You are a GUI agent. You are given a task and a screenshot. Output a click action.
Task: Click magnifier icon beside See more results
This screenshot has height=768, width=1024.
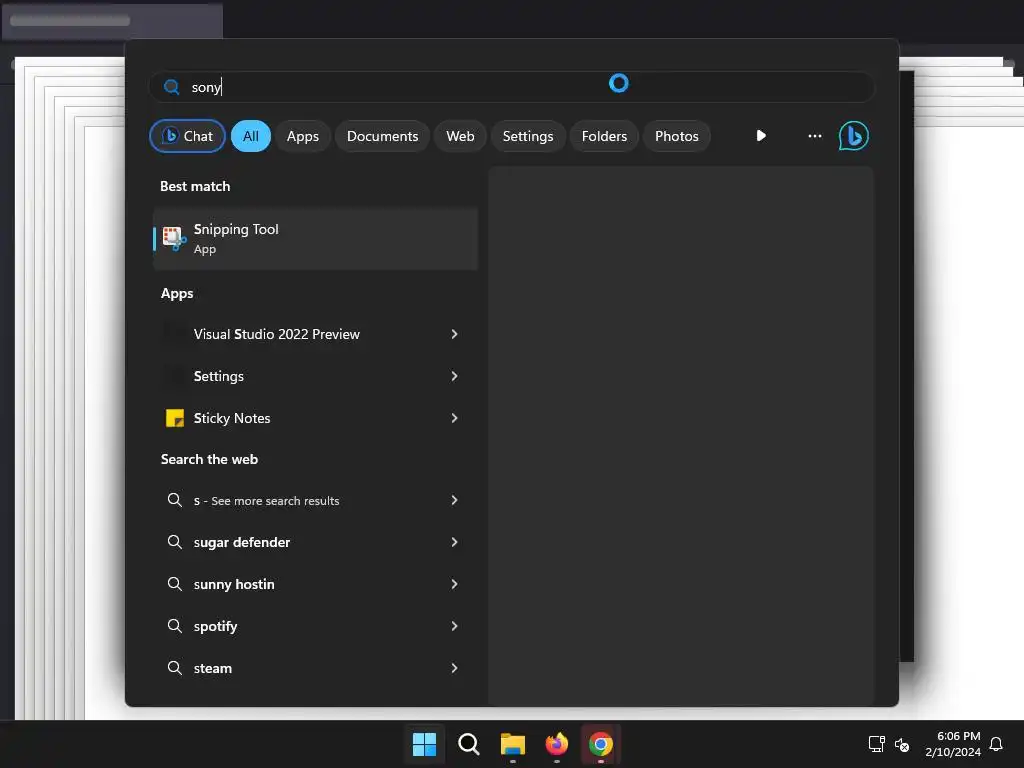click(174, 500)
